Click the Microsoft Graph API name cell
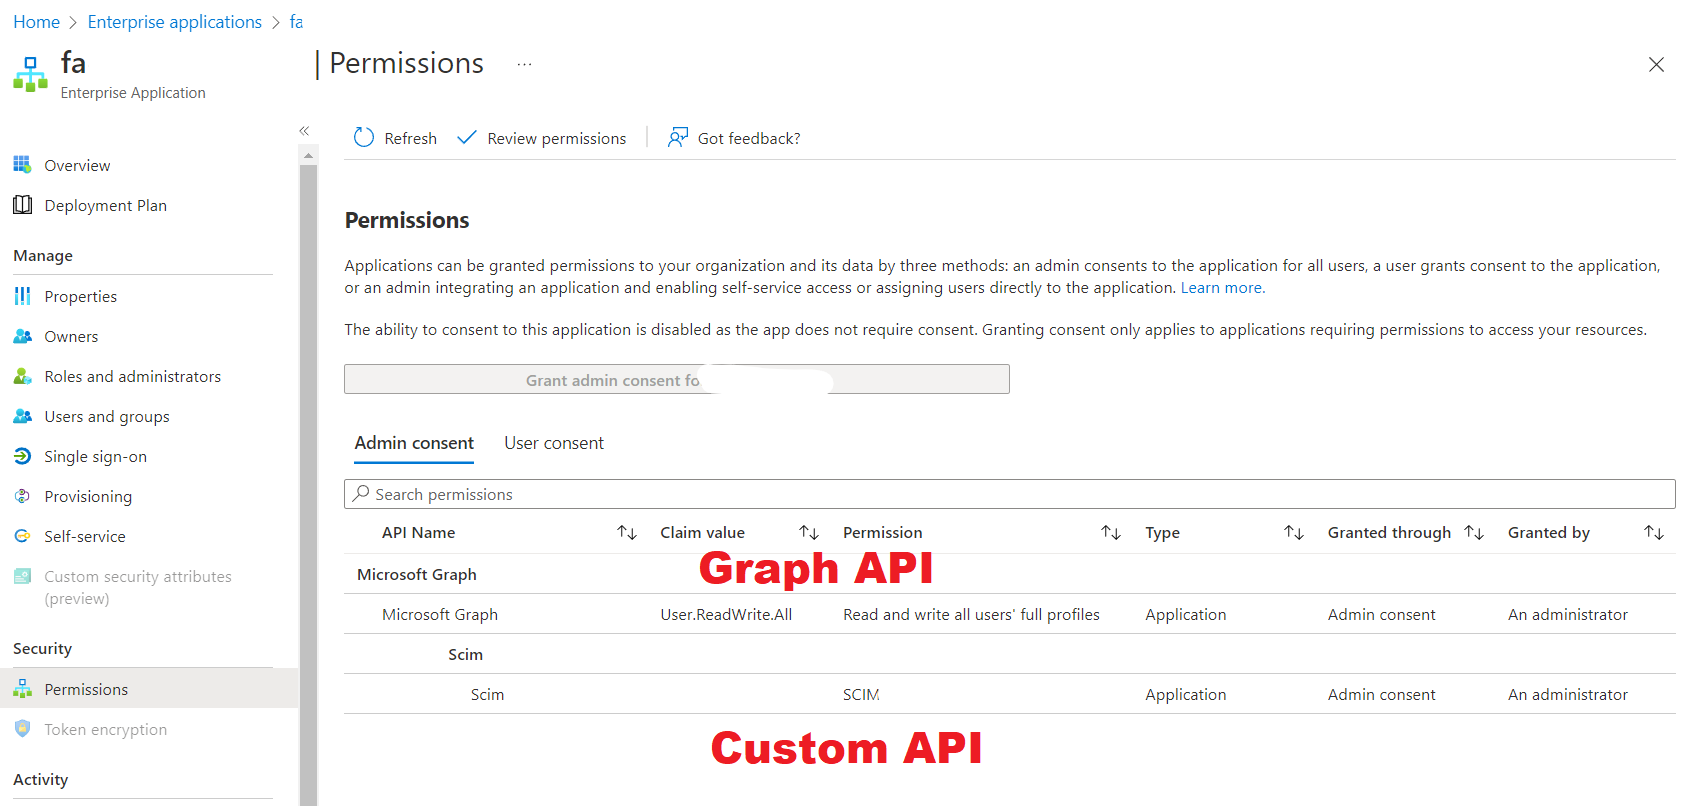The height and width of the screenshot is (806, 1698). point(440,614)
